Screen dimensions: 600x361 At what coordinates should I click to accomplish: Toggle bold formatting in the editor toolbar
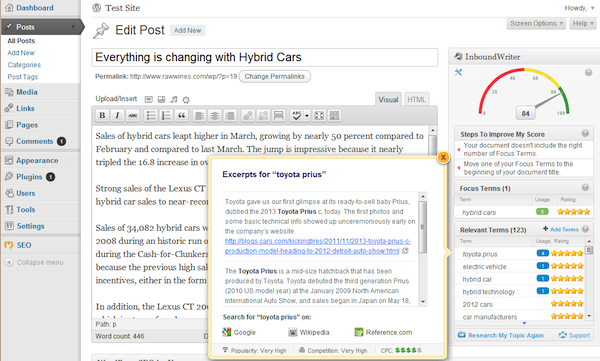click(102, 116)
